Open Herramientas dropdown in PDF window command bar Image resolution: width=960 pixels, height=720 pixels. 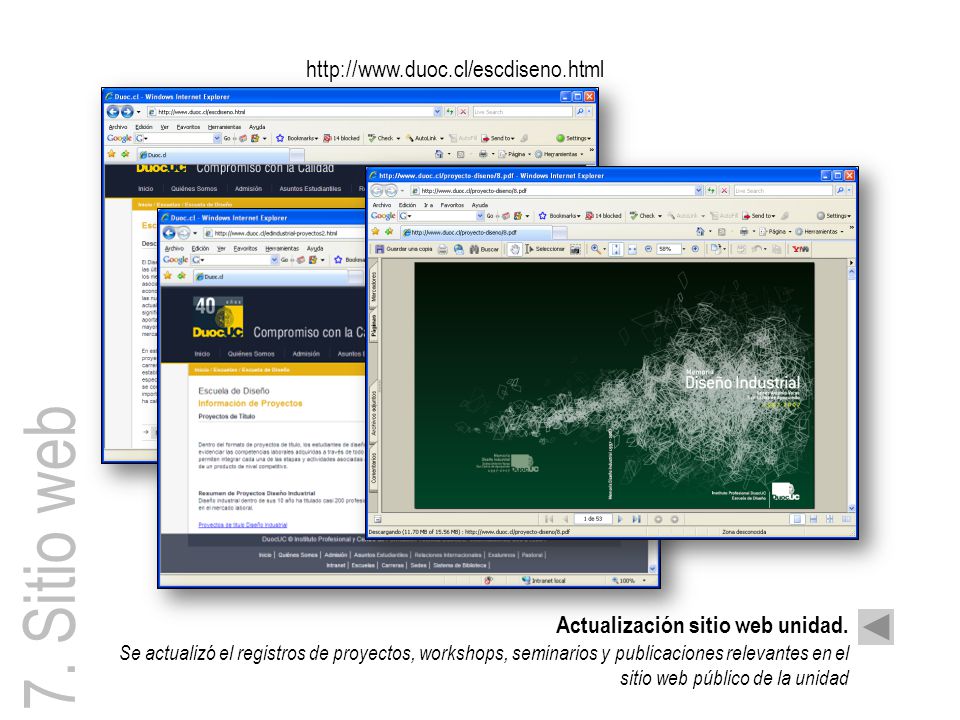[819, 232]
